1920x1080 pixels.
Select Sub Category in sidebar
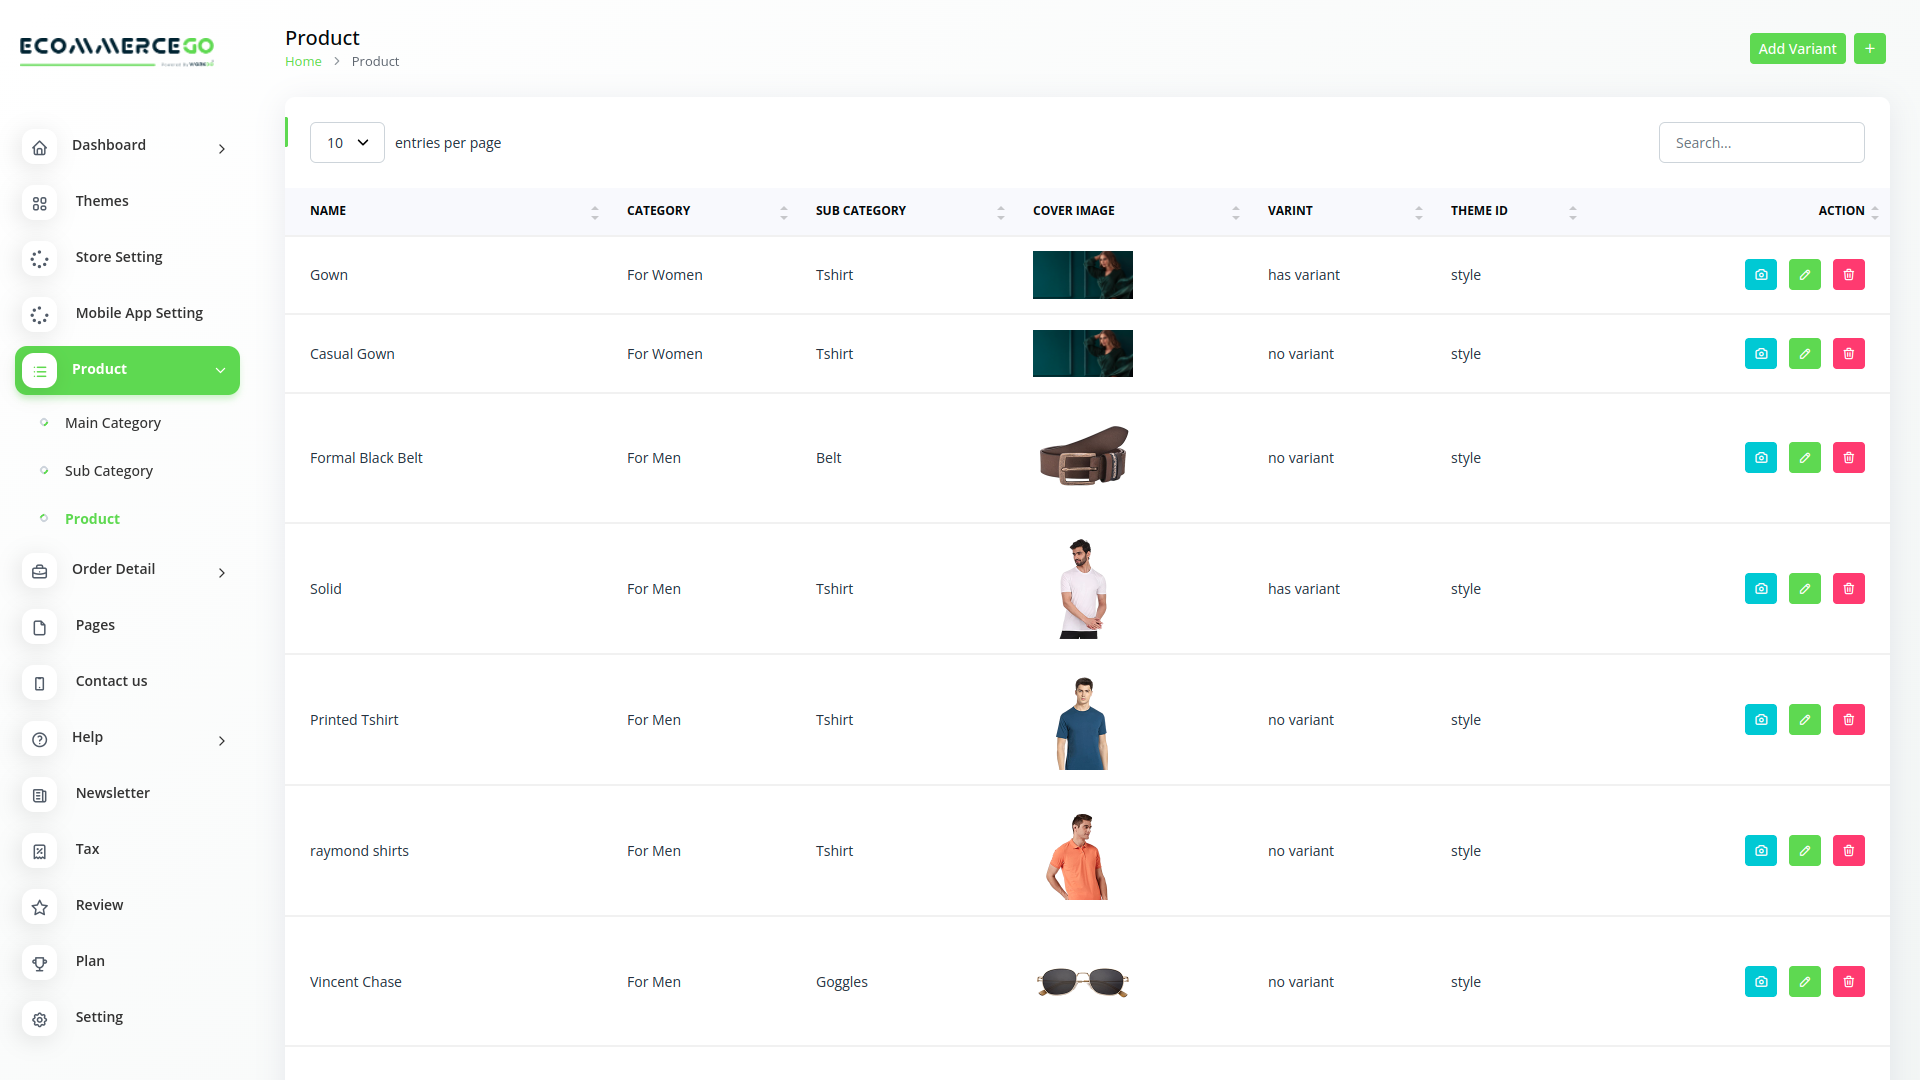pos(108,471)
